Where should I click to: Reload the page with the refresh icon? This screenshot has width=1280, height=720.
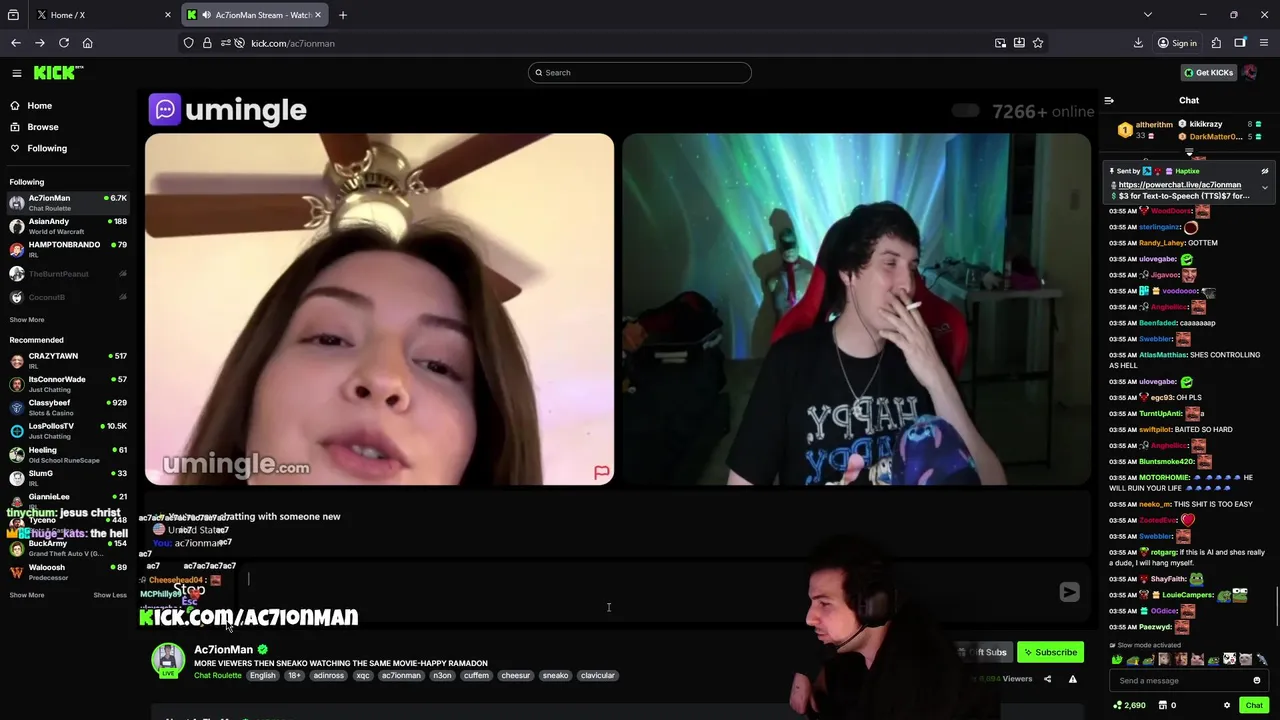click(x=64, y=43)
